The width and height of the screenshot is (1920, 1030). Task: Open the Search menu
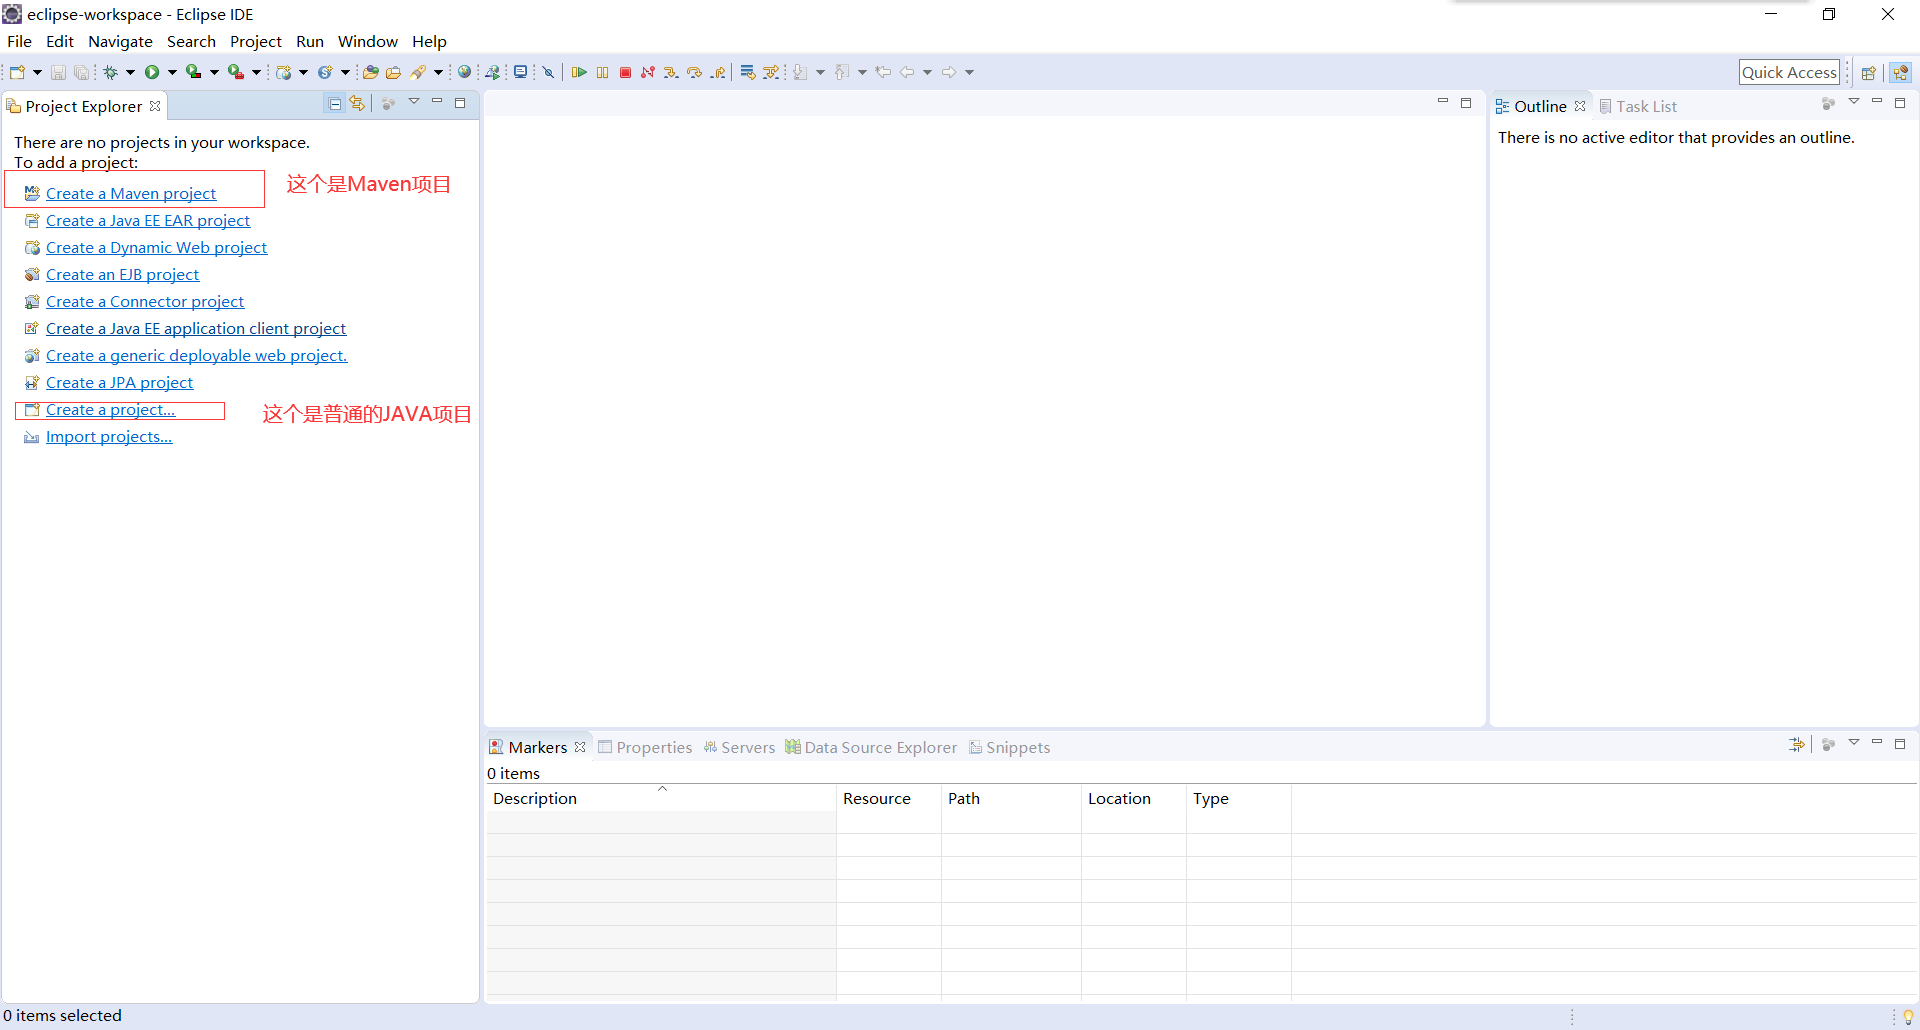tap(191, 41)
